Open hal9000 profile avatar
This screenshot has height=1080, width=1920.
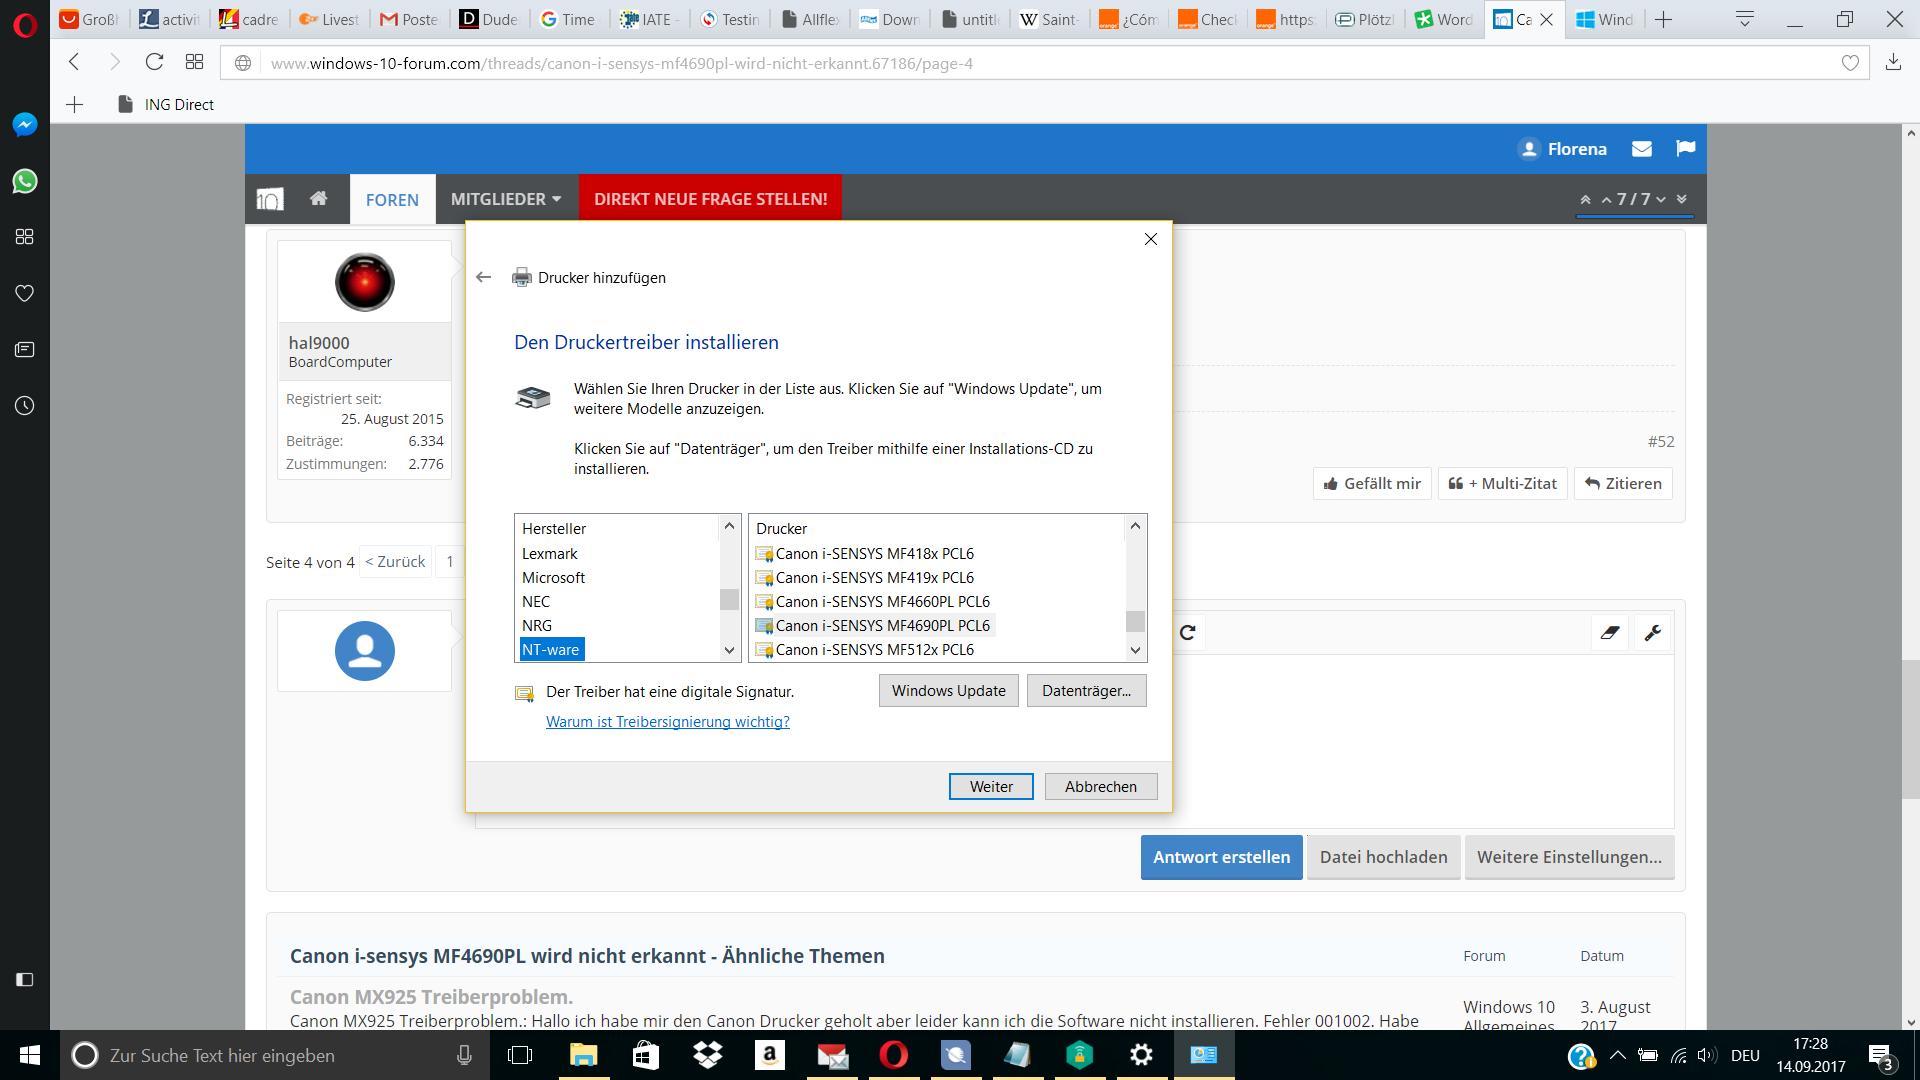pyautogui.click(x=365, y=282)
